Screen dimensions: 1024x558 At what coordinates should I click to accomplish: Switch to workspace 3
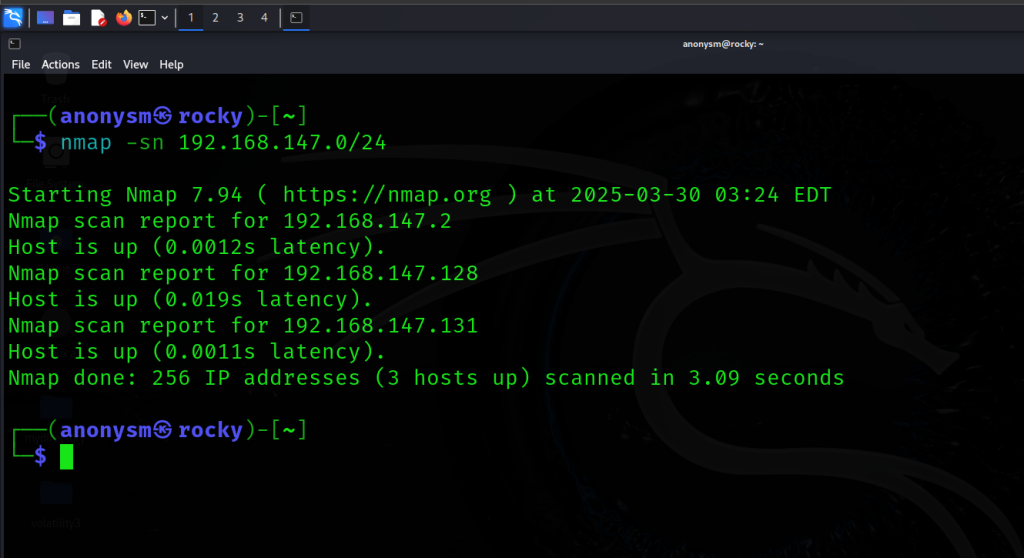point(240,18)
